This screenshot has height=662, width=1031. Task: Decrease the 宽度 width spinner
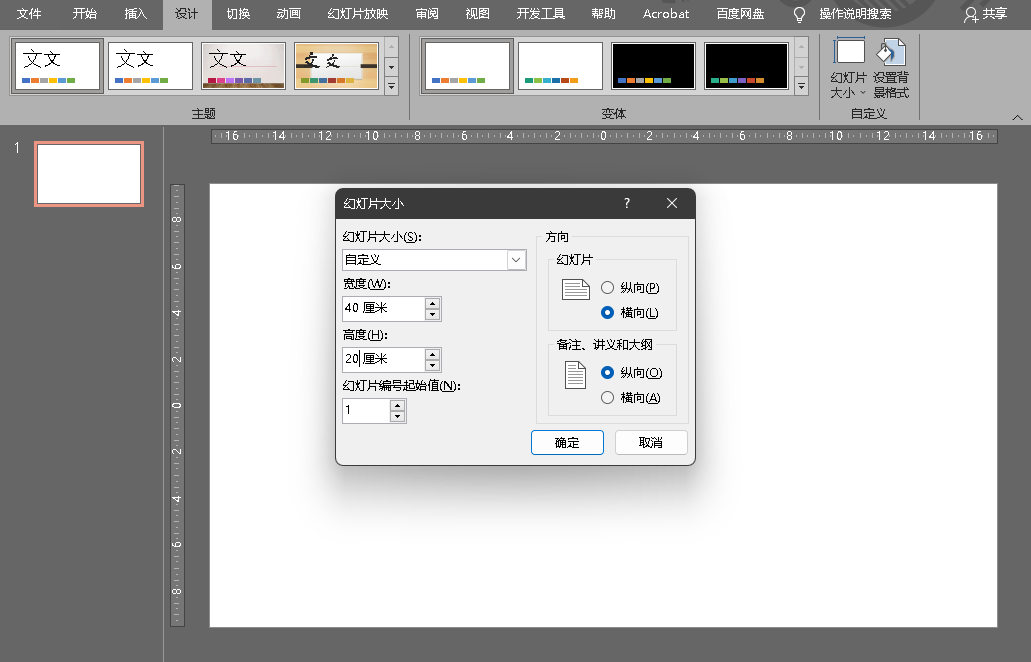point(432,314)
